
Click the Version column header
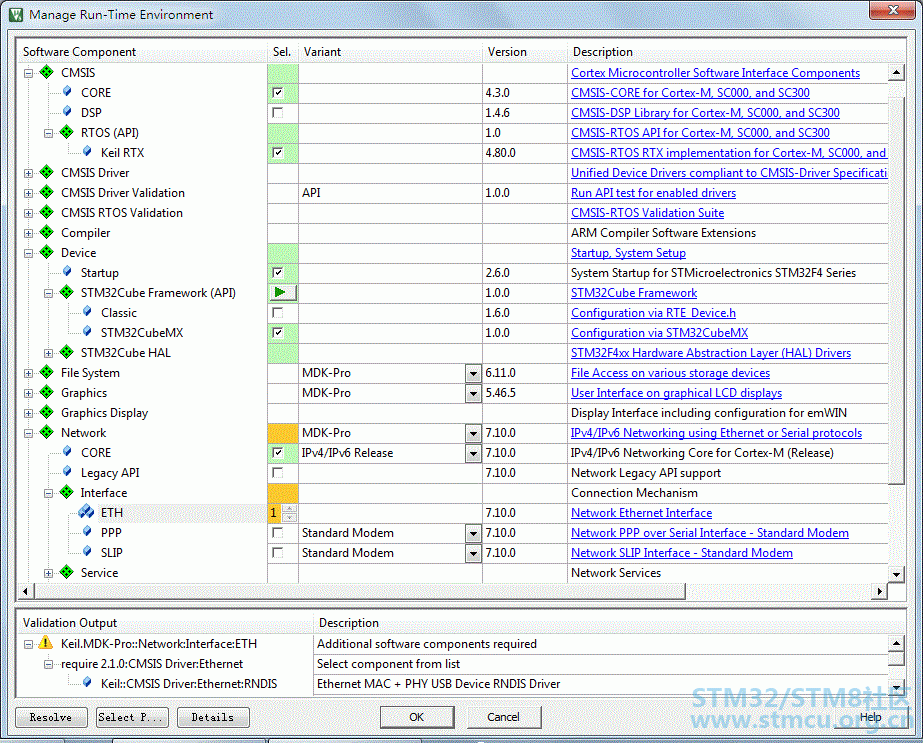click(525, 52)
